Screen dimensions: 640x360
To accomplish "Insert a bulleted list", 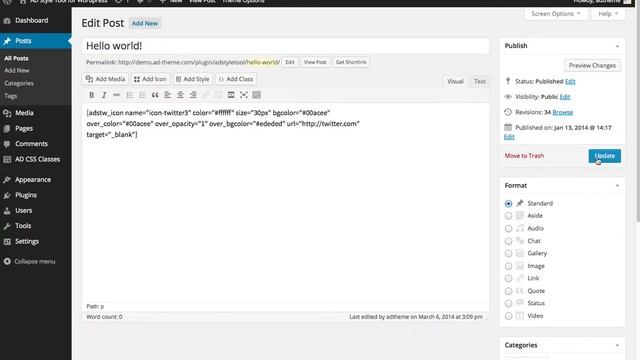I will [x=129, y=95].
